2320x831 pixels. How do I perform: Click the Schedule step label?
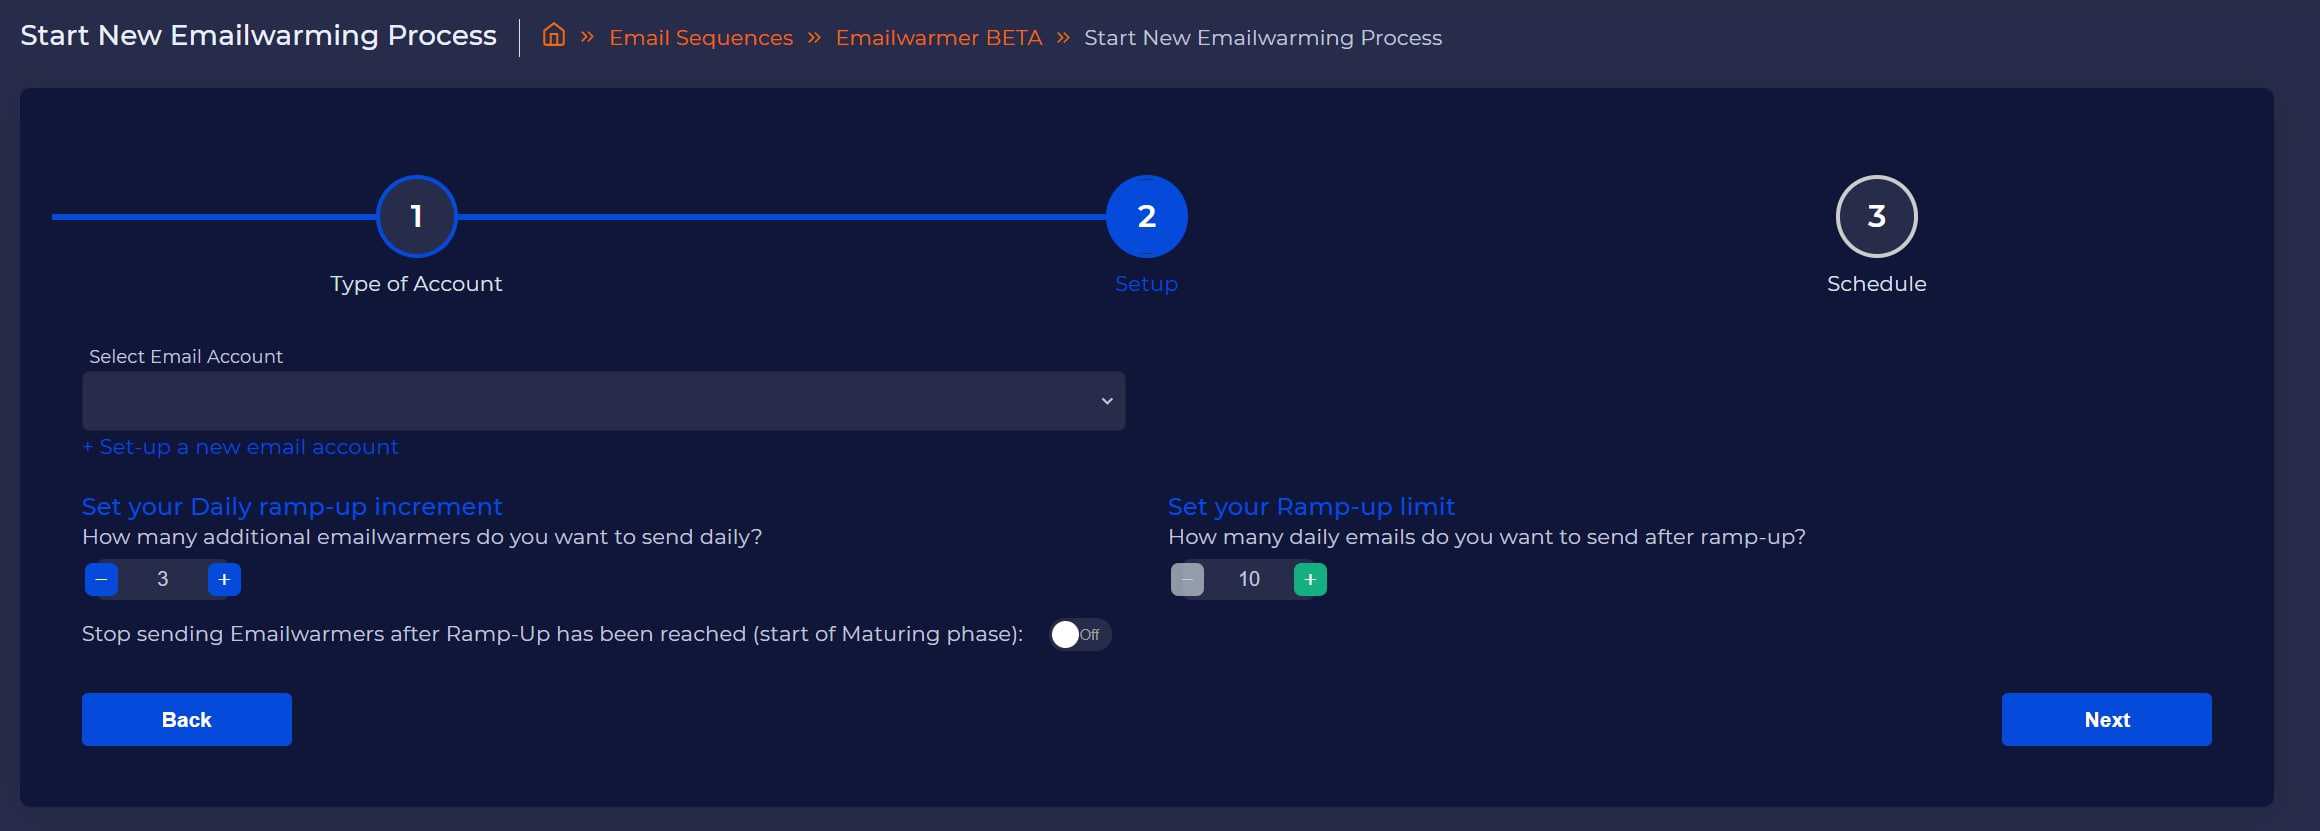coord(1876,284)
